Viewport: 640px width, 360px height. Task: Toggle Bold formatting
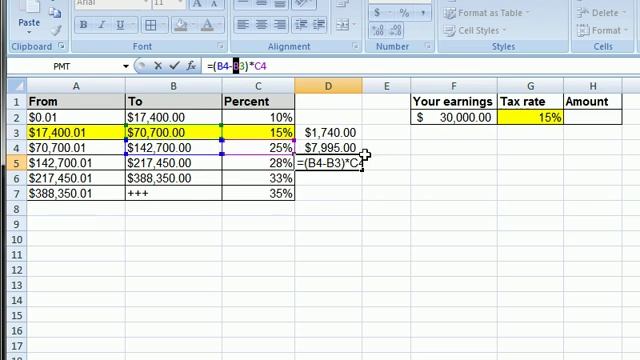pyautogui.click(x=83, y=25)
